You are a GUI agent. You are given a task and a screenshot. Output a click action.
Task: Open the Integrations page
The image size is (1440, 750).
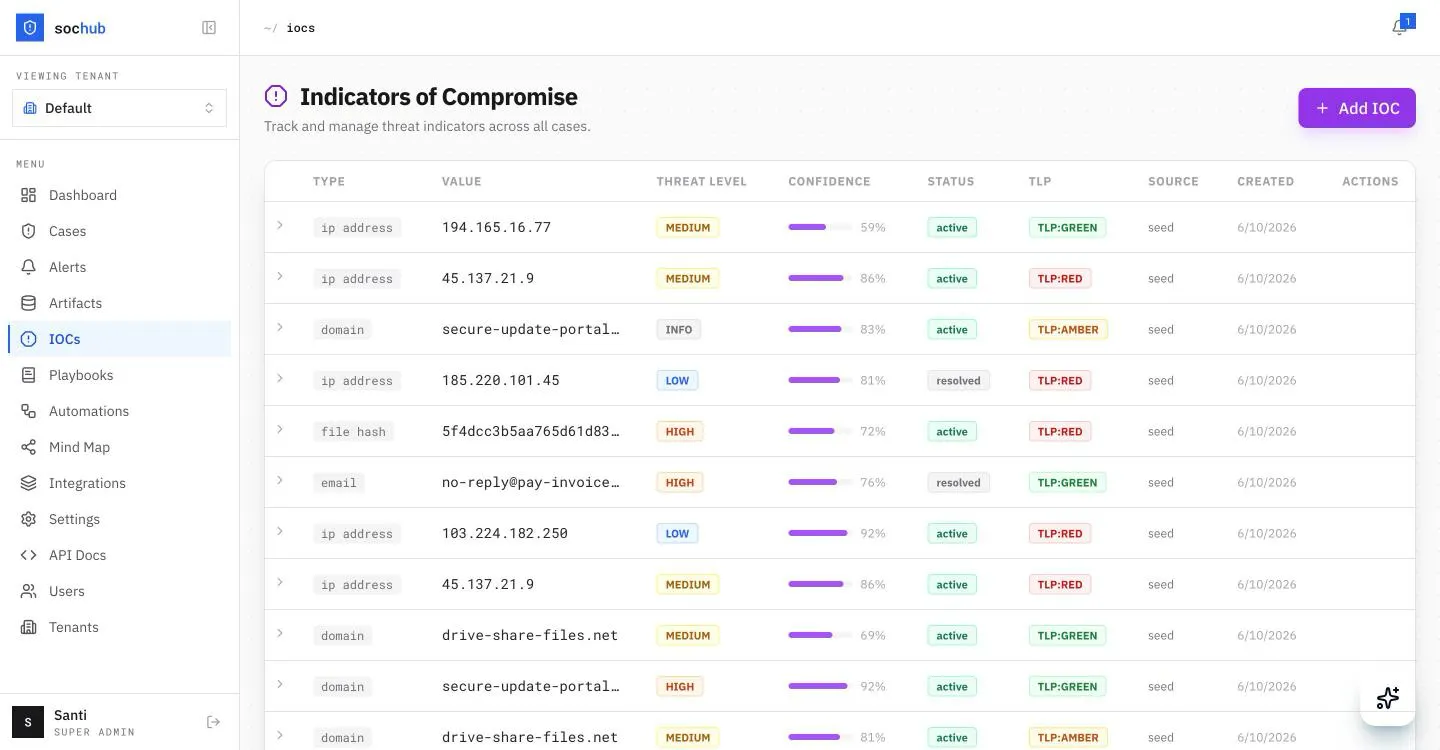[119, 483]
